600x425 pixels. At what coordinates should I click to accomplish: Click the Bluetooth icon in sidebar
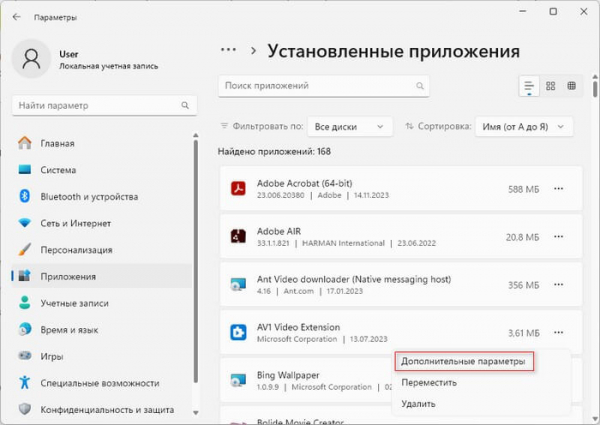pyautogui.click(x=25, y=196)
